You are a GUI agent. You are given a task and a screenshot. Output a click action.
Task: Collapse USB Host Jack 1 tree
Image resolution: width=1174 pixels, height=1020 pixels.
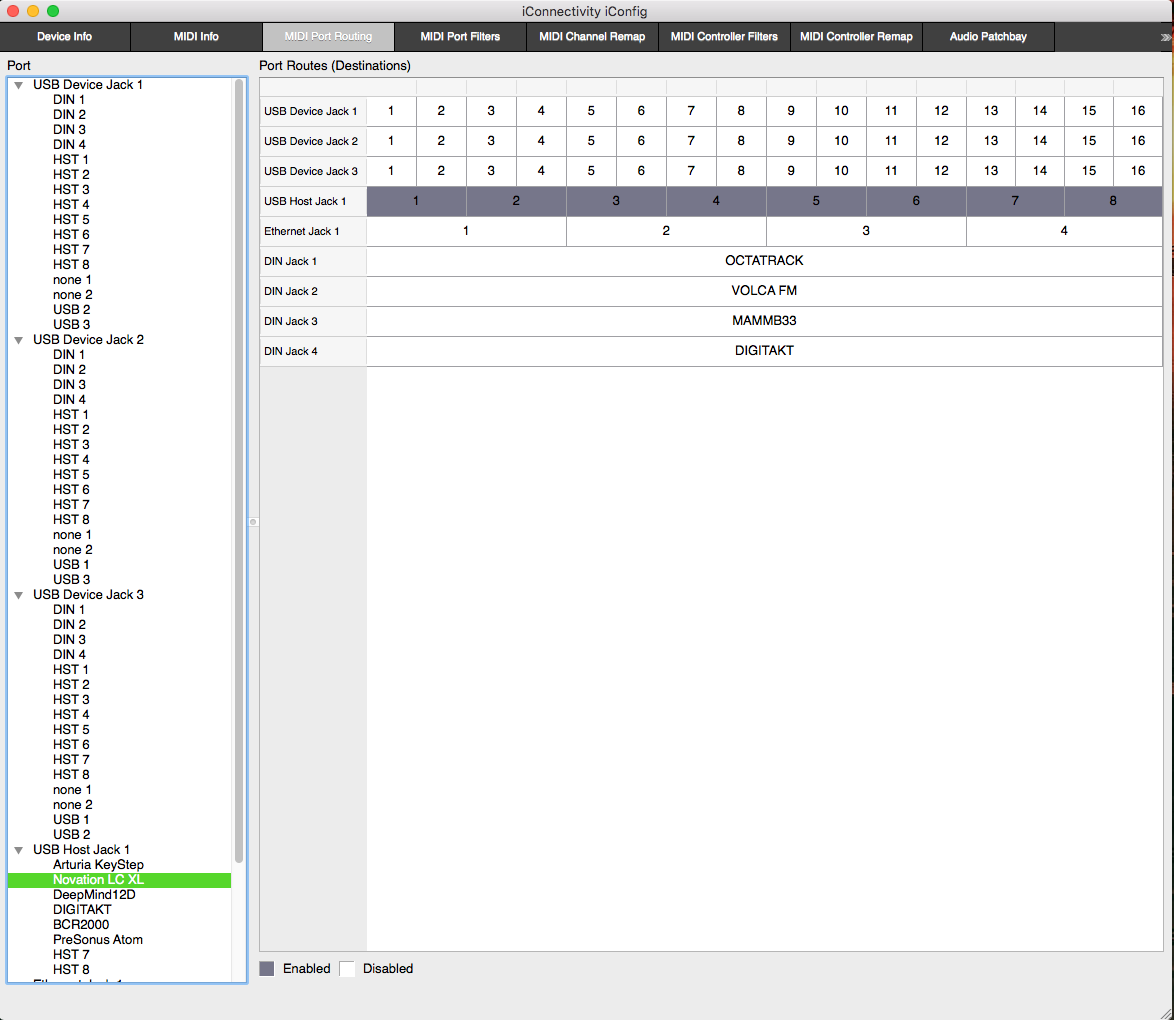[19, 850]
